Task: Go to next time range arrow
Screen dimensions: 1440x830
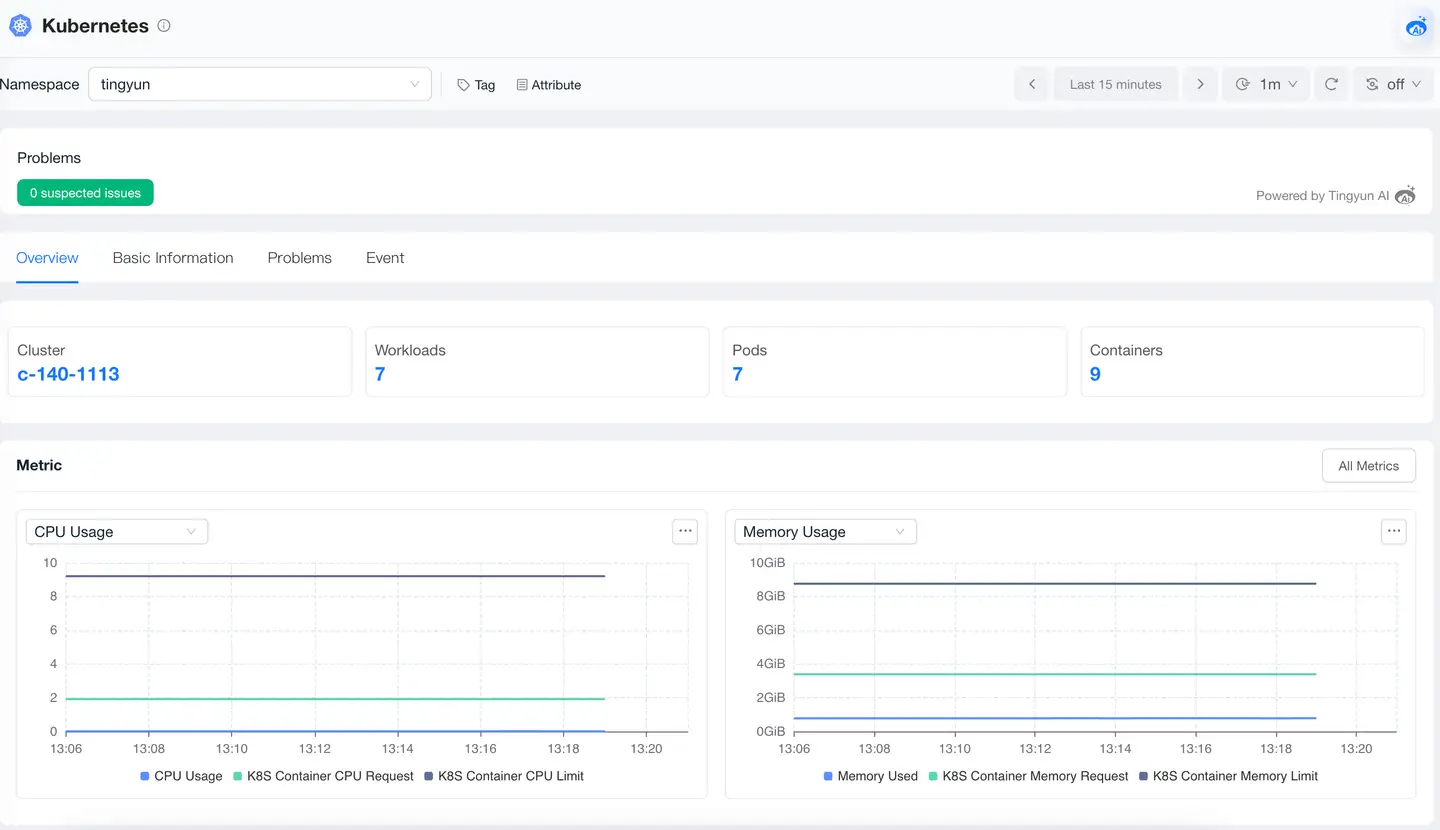Action: click(x=1200, y=85)
